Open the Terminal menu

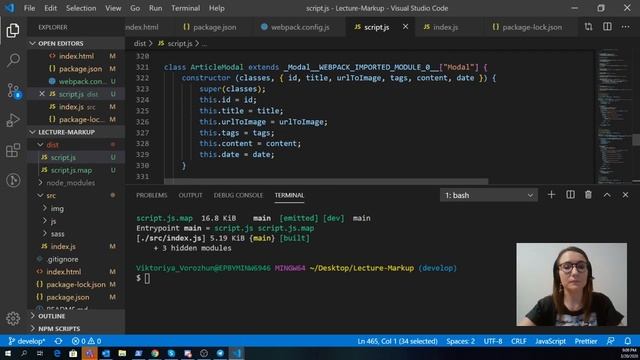186,8
